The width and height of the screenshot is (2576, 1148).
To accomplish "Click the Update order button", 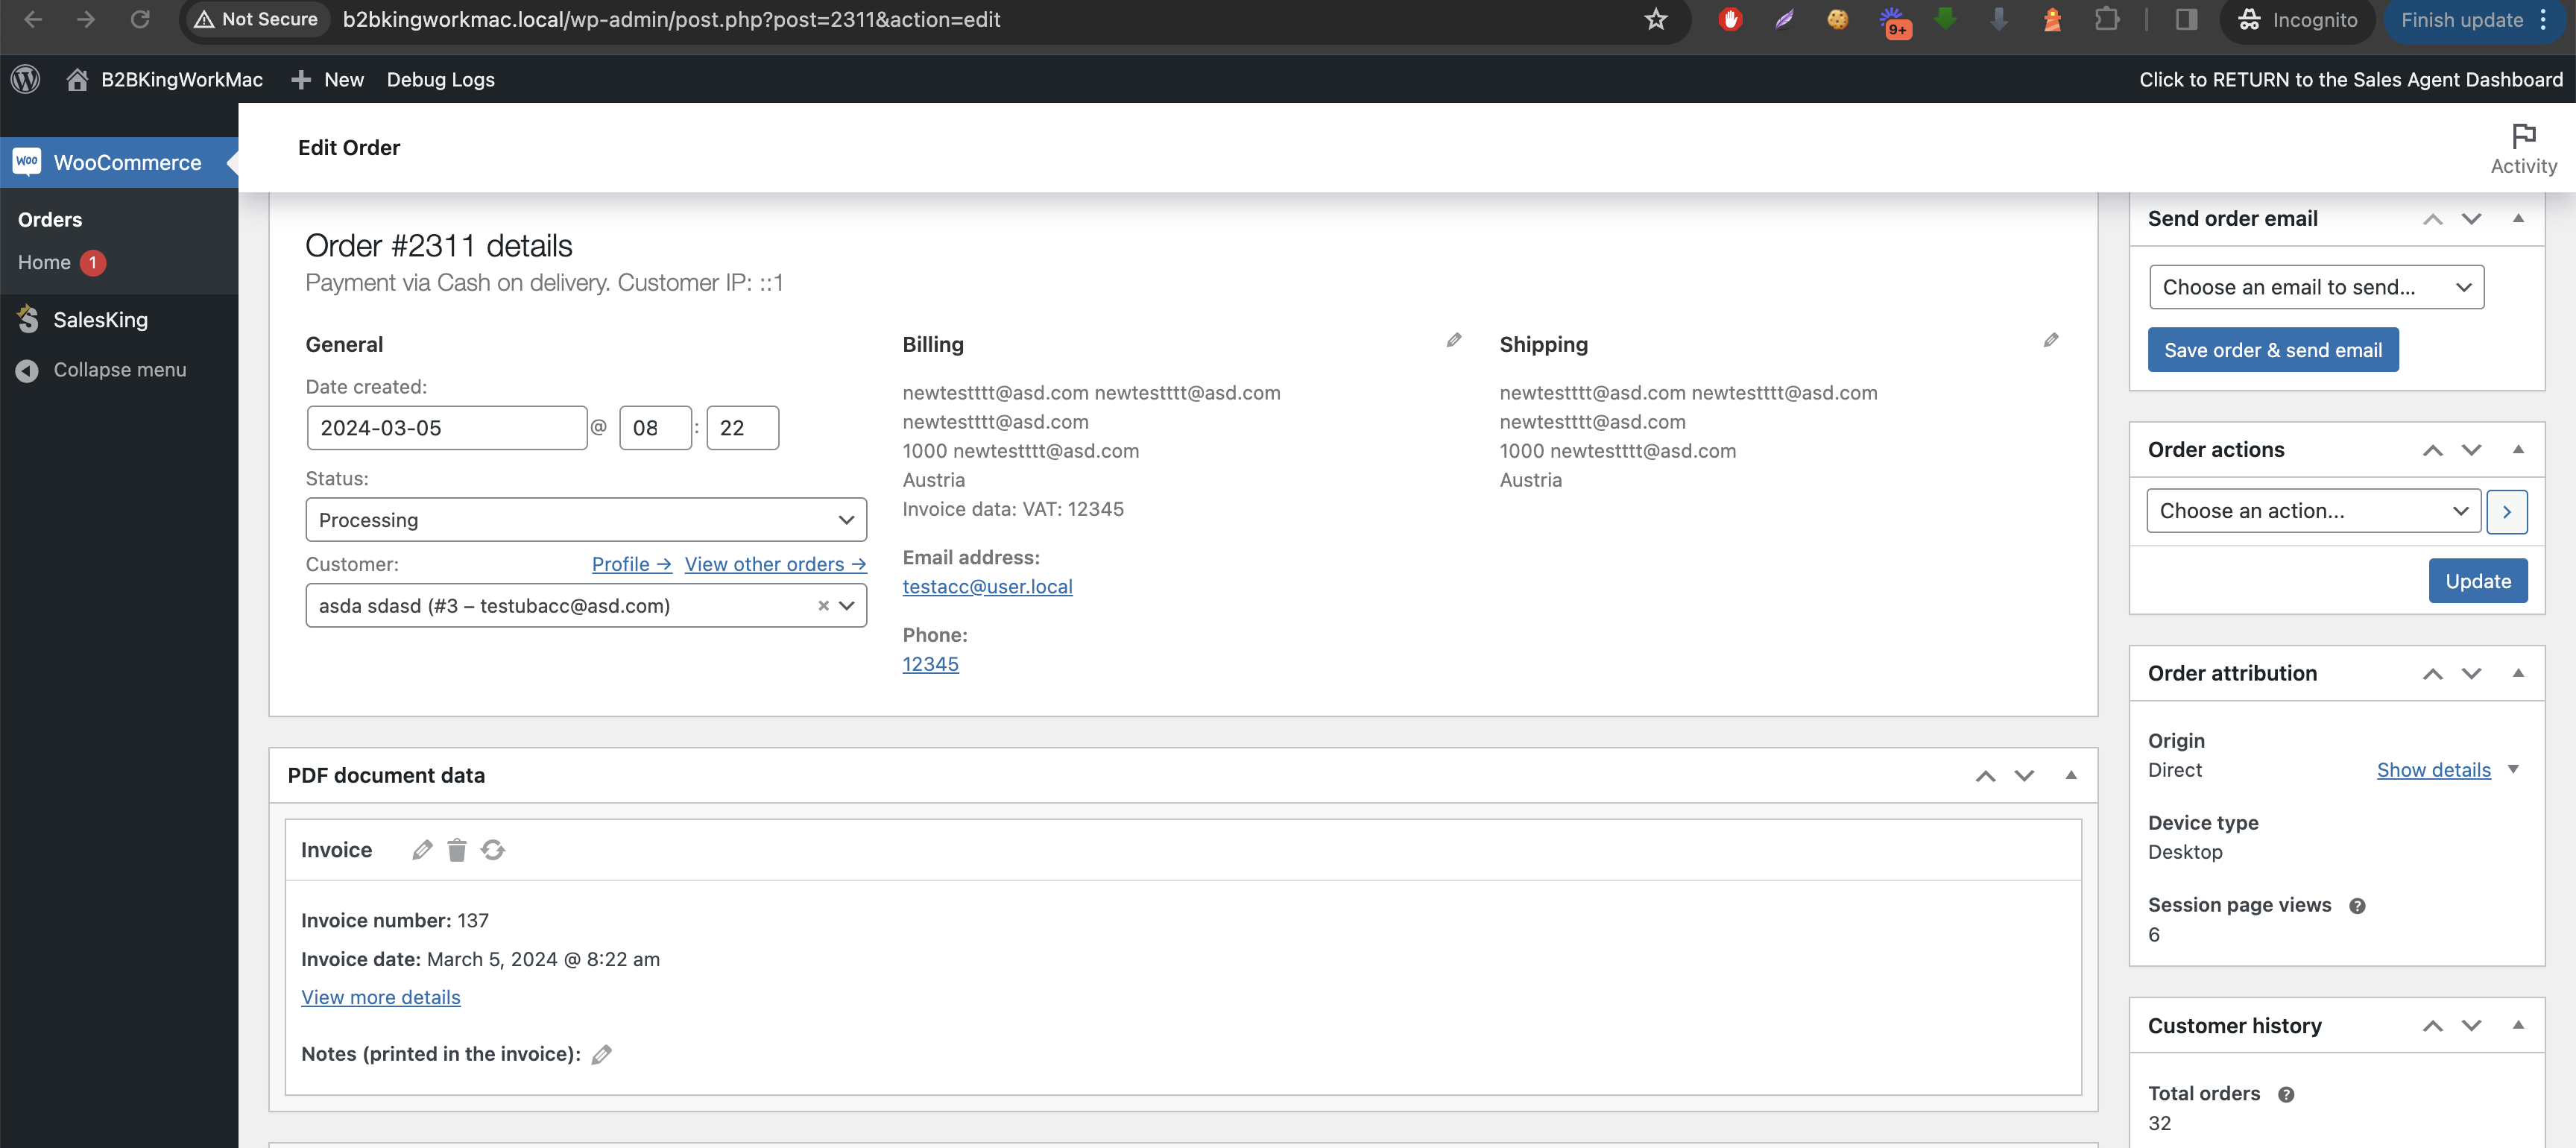I will (2477, 581).
